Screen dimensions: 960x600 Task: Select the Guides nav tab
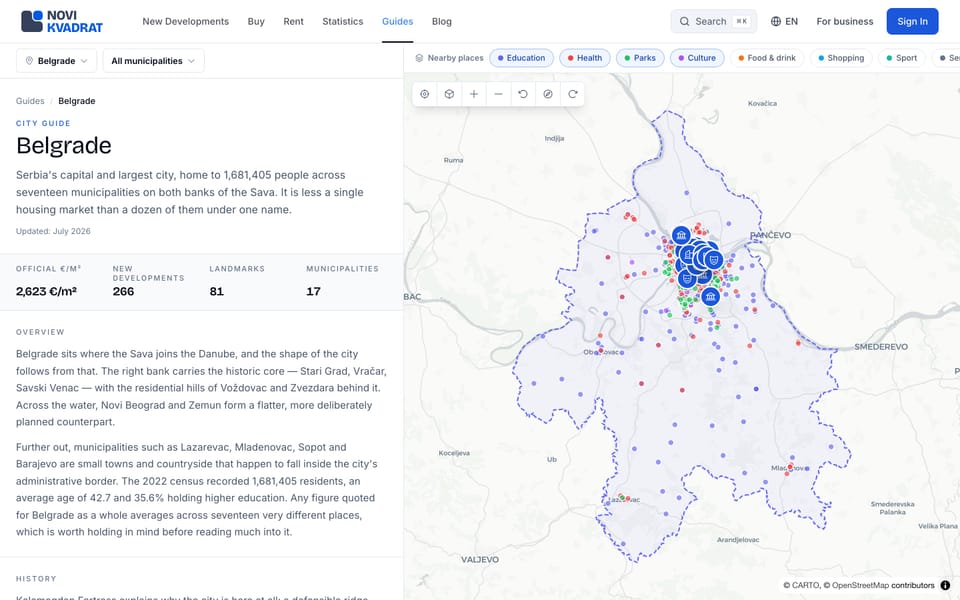point(397,21)
